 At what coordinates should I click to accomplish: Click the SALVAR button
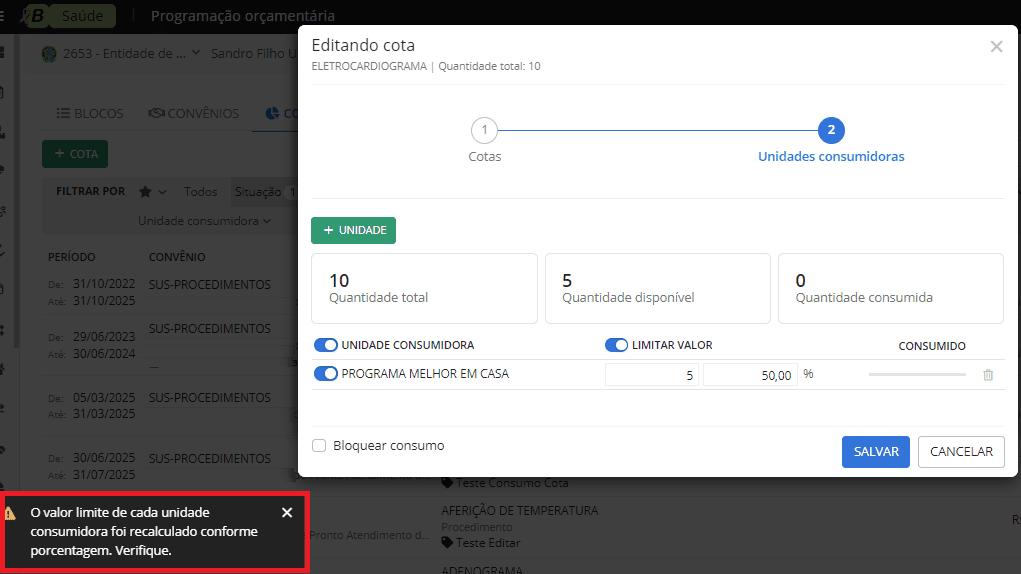pyautogui.click(x=875, y=452)
